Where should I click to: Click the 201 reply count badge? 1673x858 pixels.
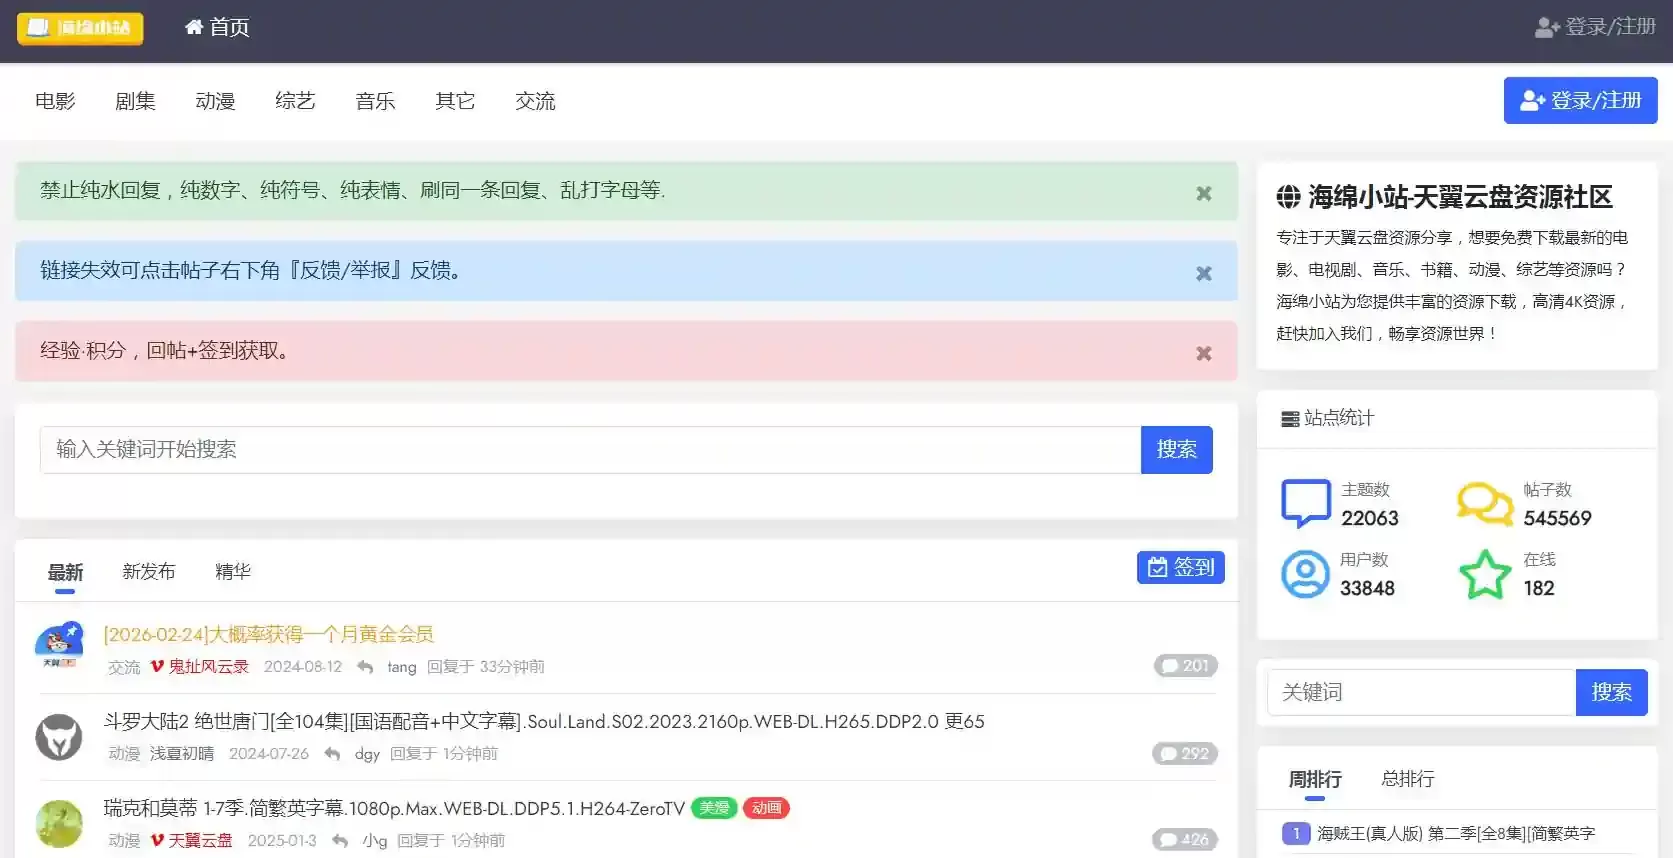click(x=1185, y=666)
